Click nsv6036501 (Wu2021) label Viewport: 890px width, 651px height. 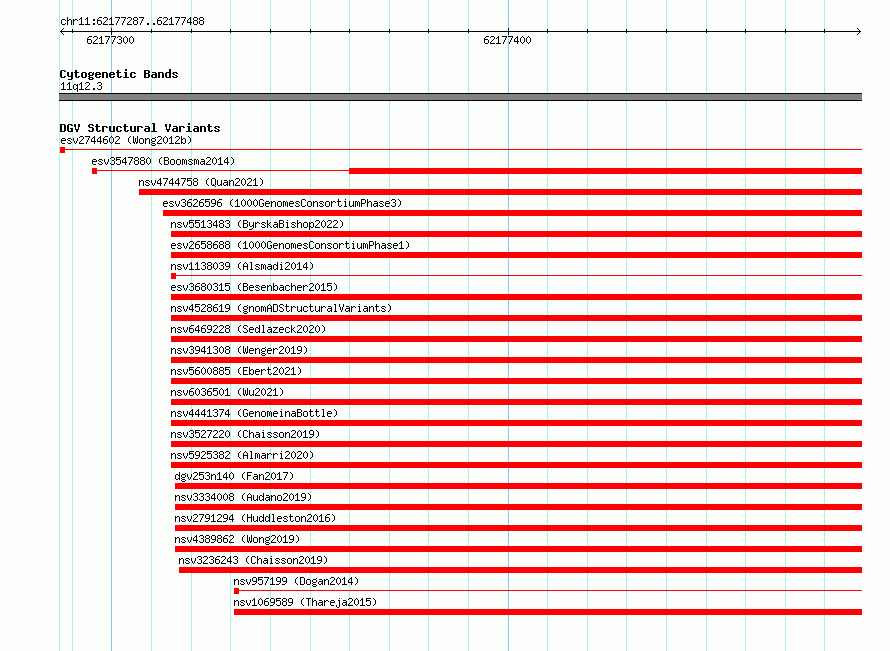point(227,392)
